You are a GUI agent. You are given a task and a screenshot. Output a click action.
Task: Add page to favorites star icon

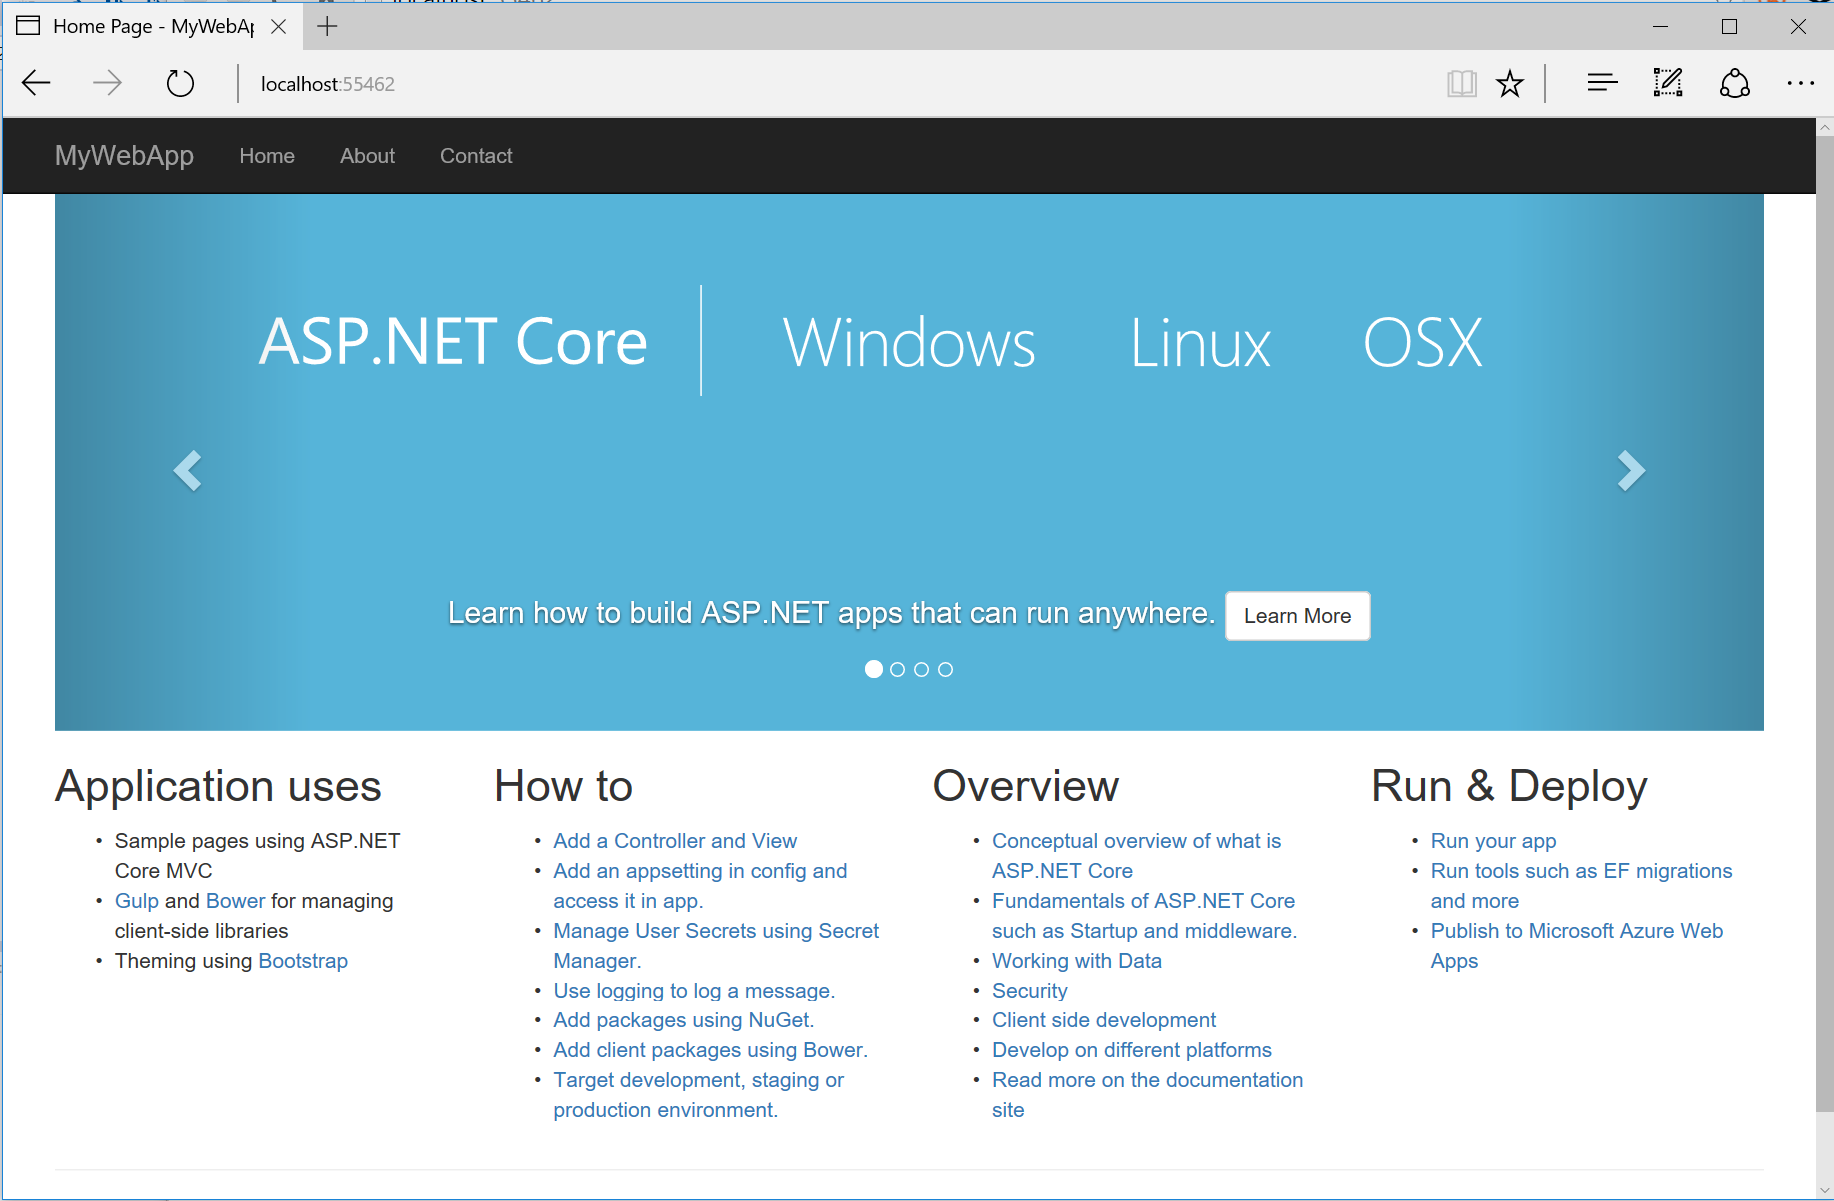pos(1509,83)
